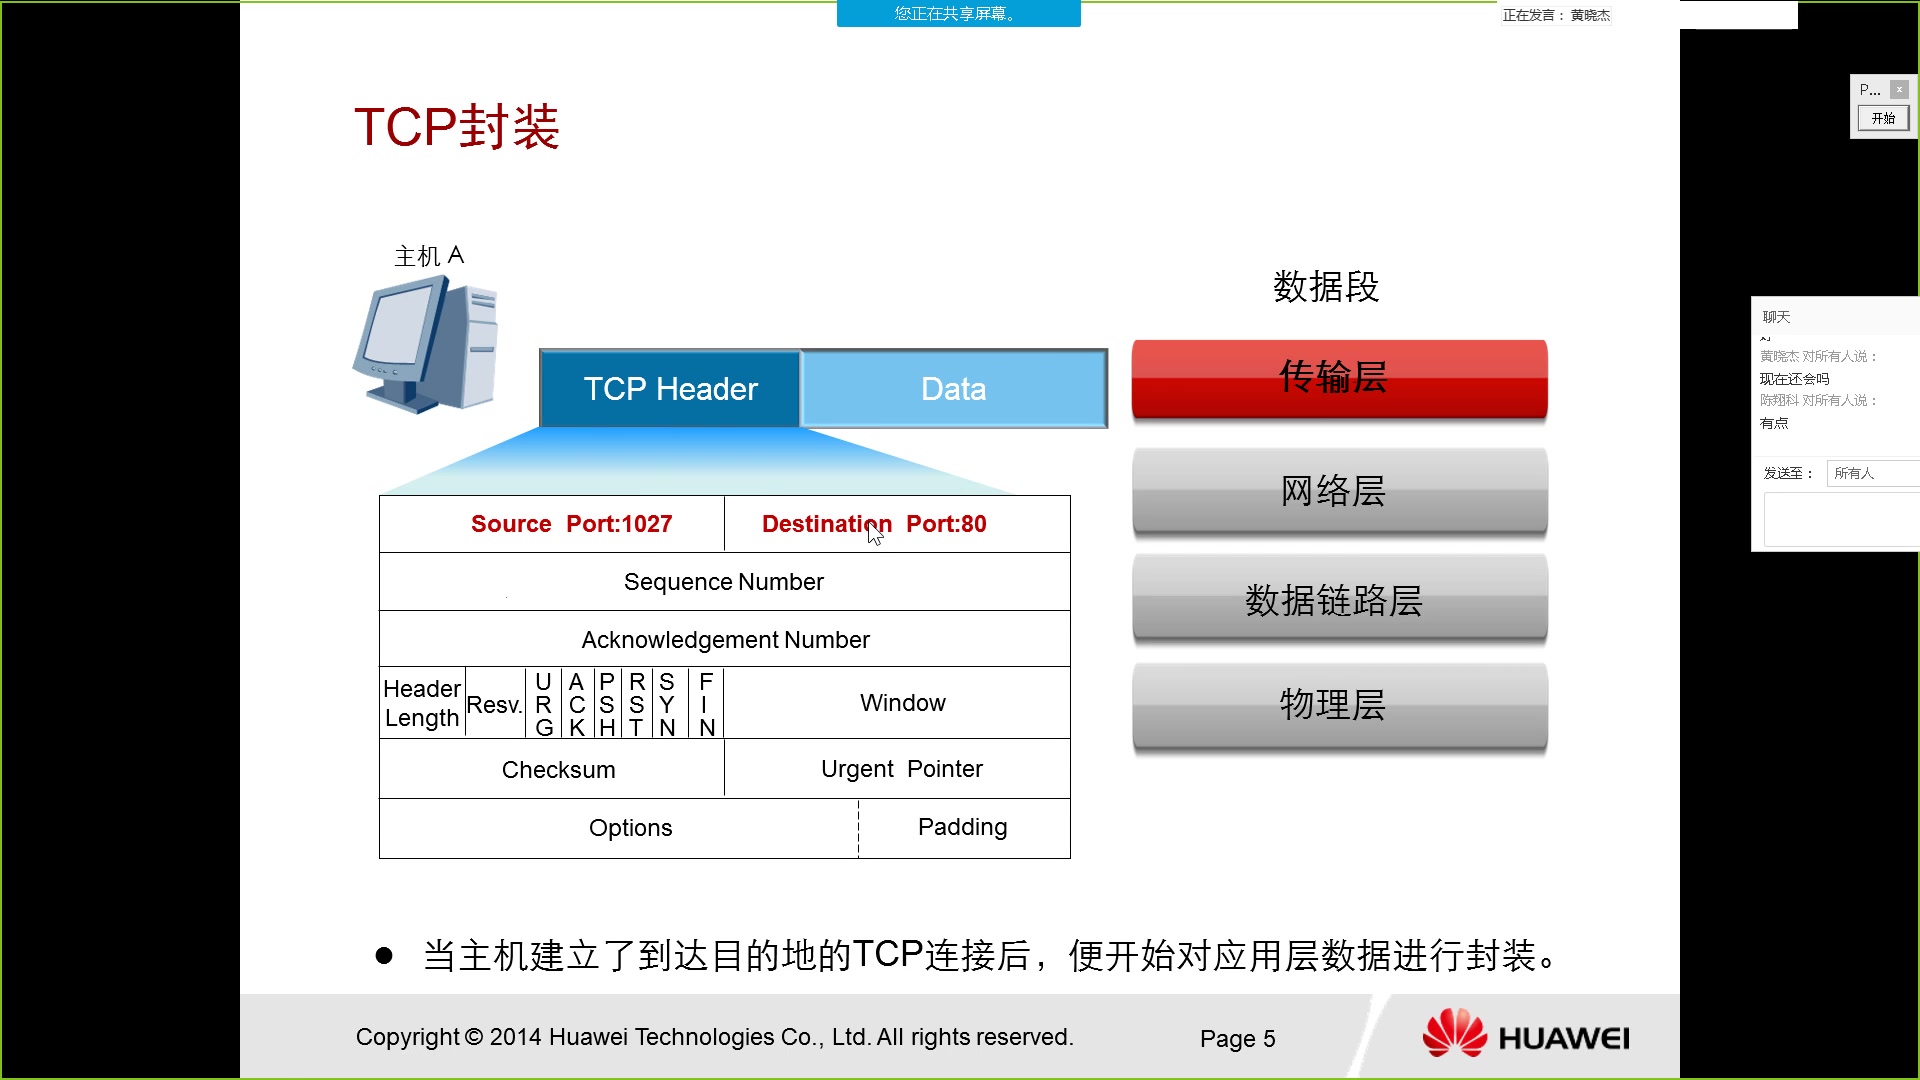Click the red 传输层 layer button
Screen dimensions: 1920x1080
1339,379
